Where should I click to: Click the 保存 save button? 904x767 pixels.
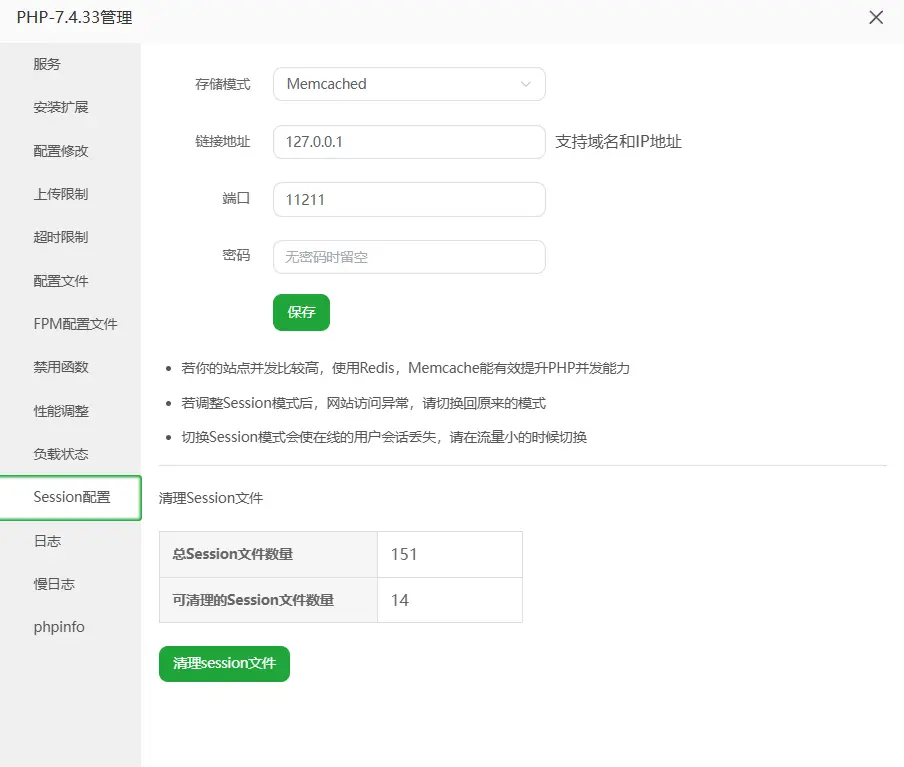click(x=300, y=312)
